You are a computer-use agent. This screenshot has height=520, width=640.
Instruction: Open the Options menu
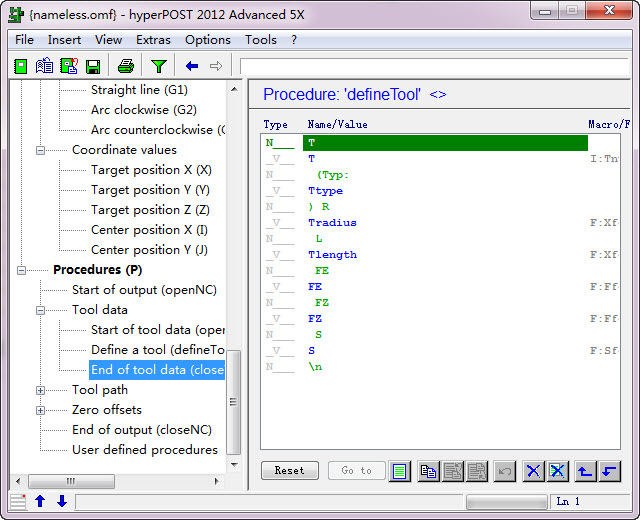tap(208, 40)
